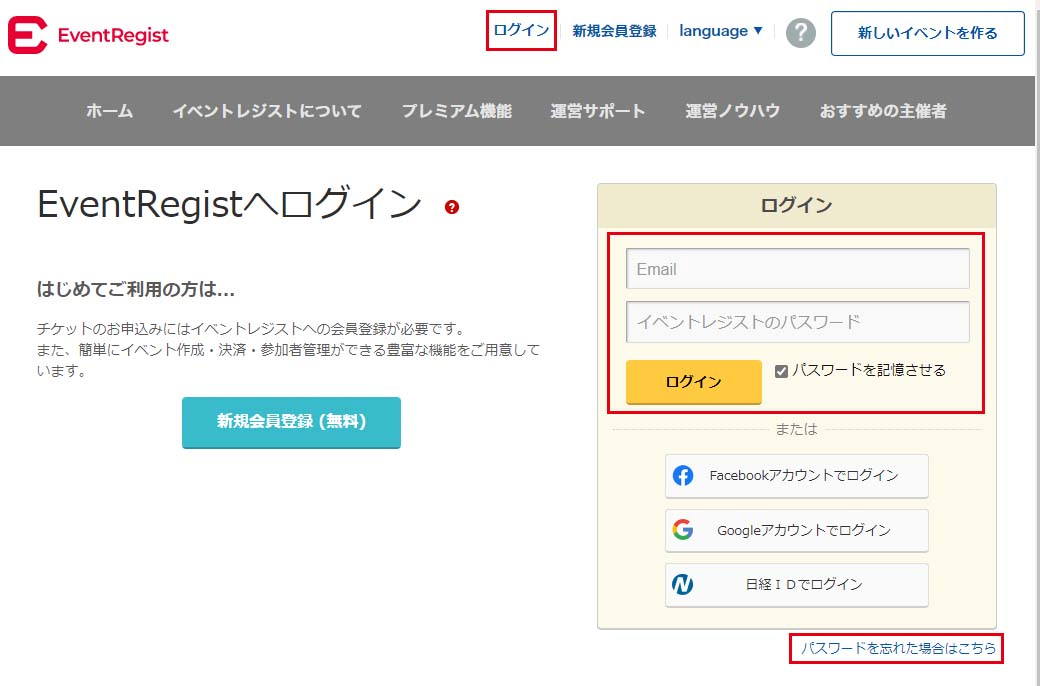The height and width of the screenshot is (686, 1040).
Task: Open the gray help question mark icon
Action: [801, 33]
